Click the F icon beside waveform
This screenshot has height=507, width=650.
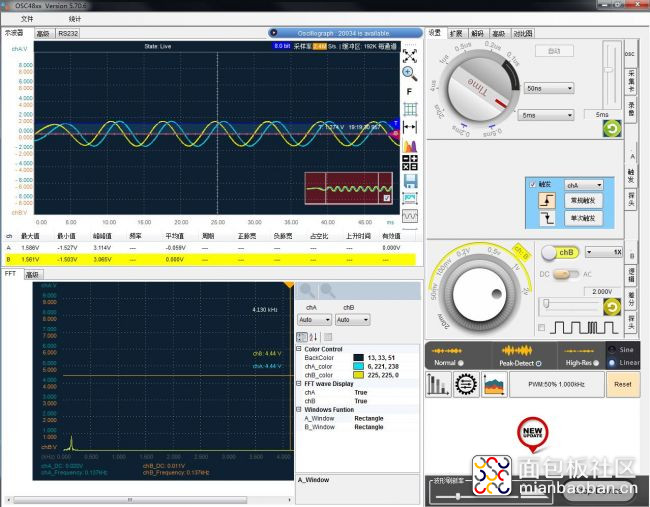click(409, 92)
